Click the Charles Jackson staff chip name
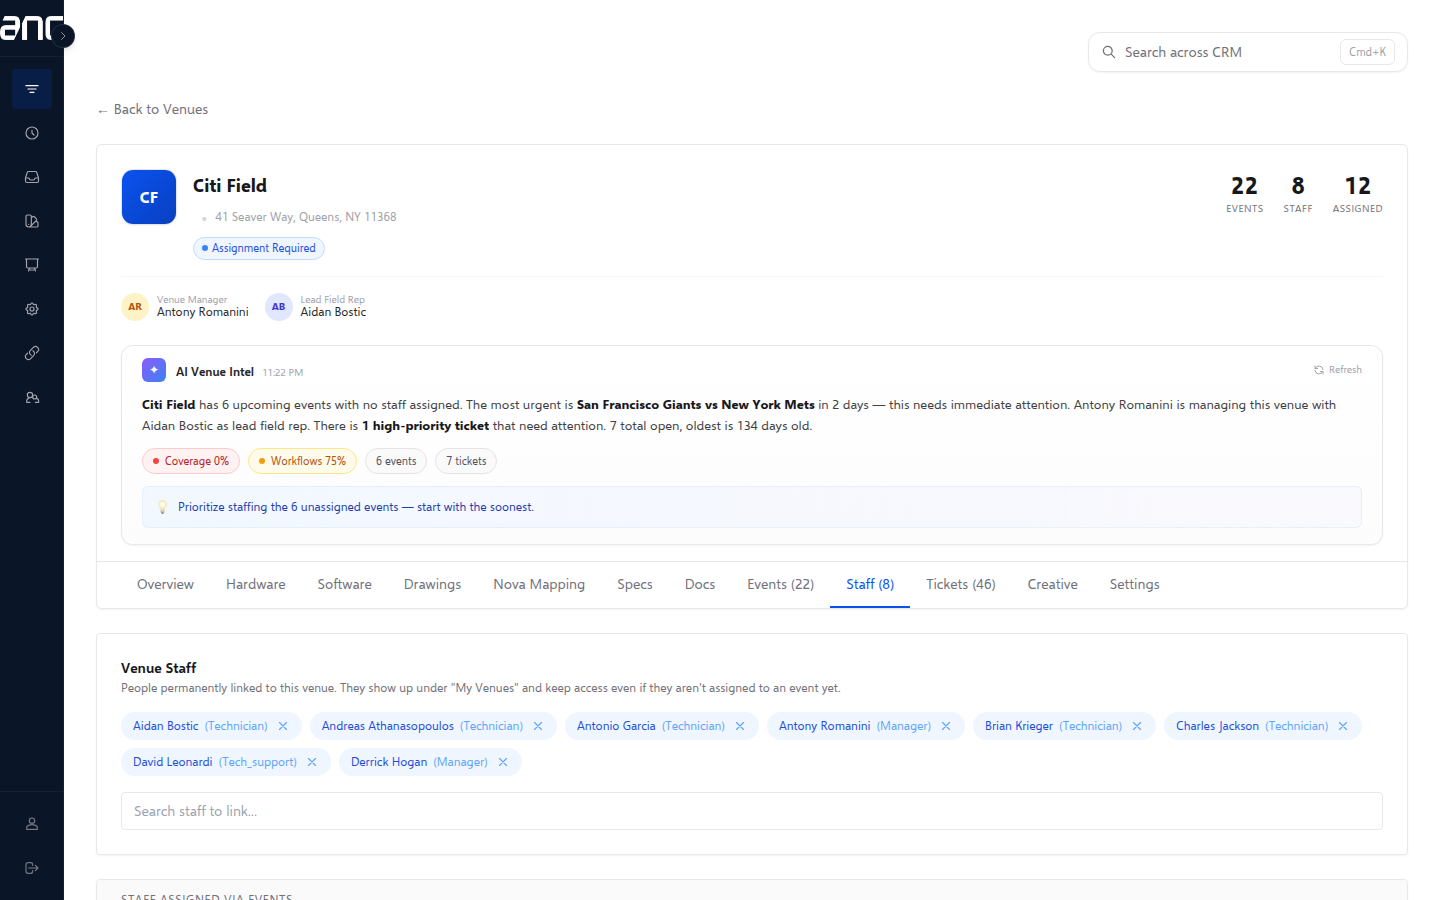The image size is (1440, 900). pos(1217,726)
